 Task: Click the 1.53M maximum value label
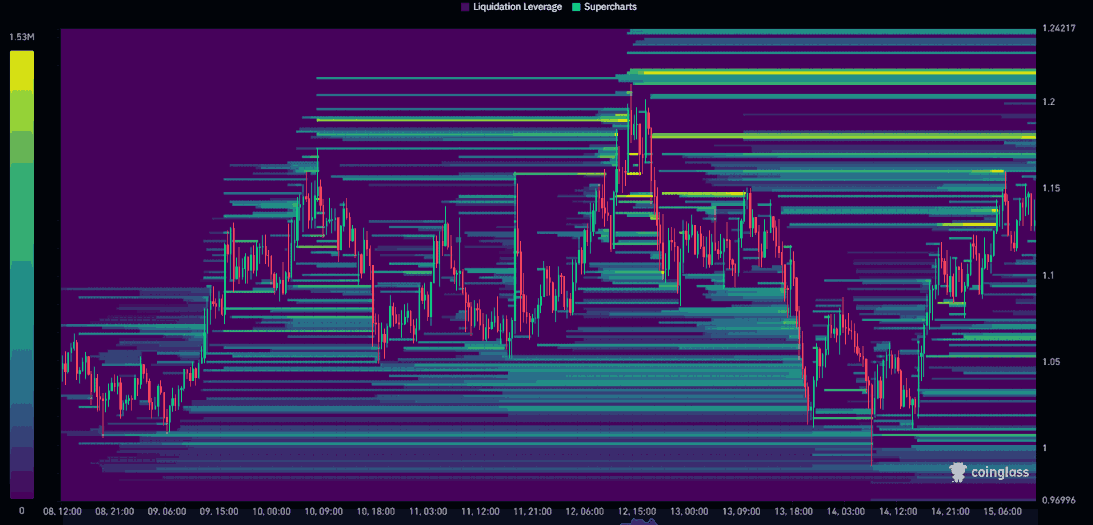click(x=21, y=37)
